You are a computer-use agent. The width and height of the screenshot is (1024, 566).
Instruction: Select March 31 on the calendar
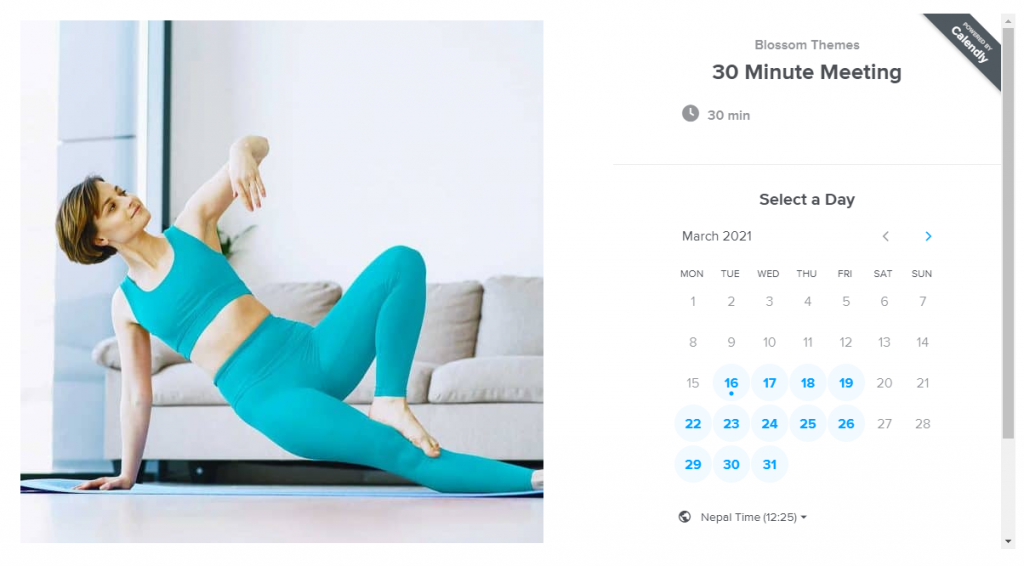769,464
